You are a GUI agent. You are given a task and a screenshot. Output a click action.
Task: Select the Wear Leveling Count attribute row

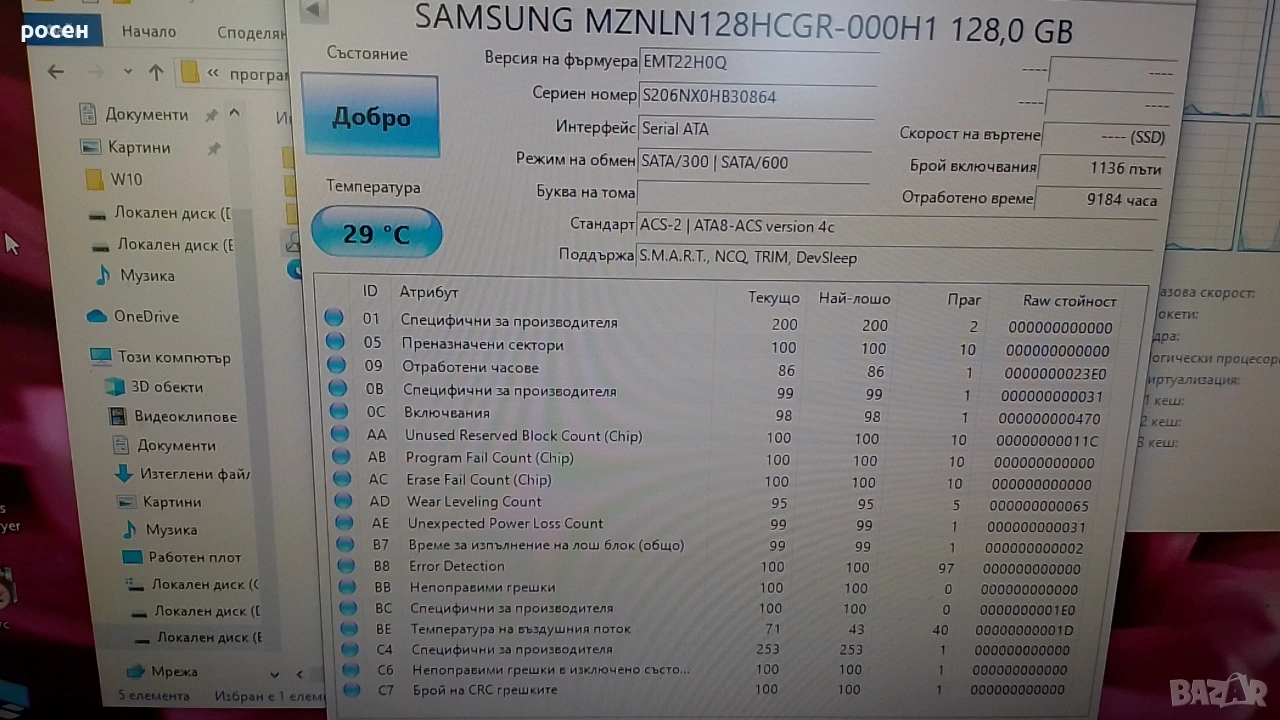[x=474, y=502]
